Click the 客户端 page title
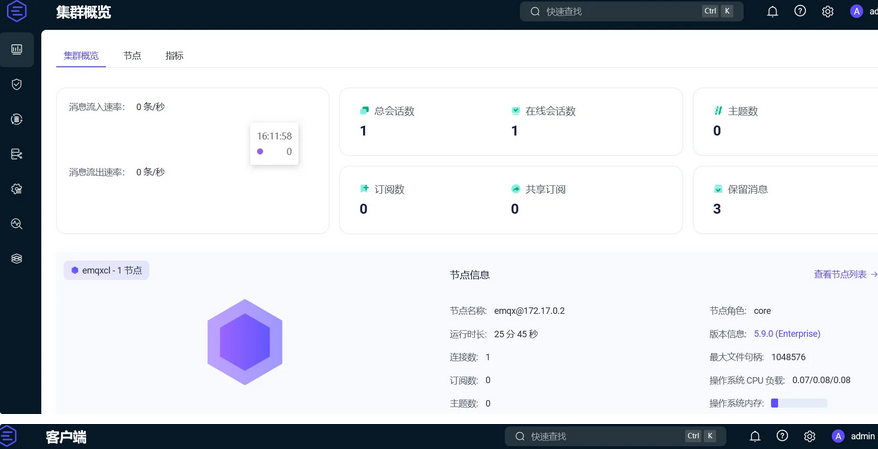Screen dimensions: 878x449 pos(66,437)
